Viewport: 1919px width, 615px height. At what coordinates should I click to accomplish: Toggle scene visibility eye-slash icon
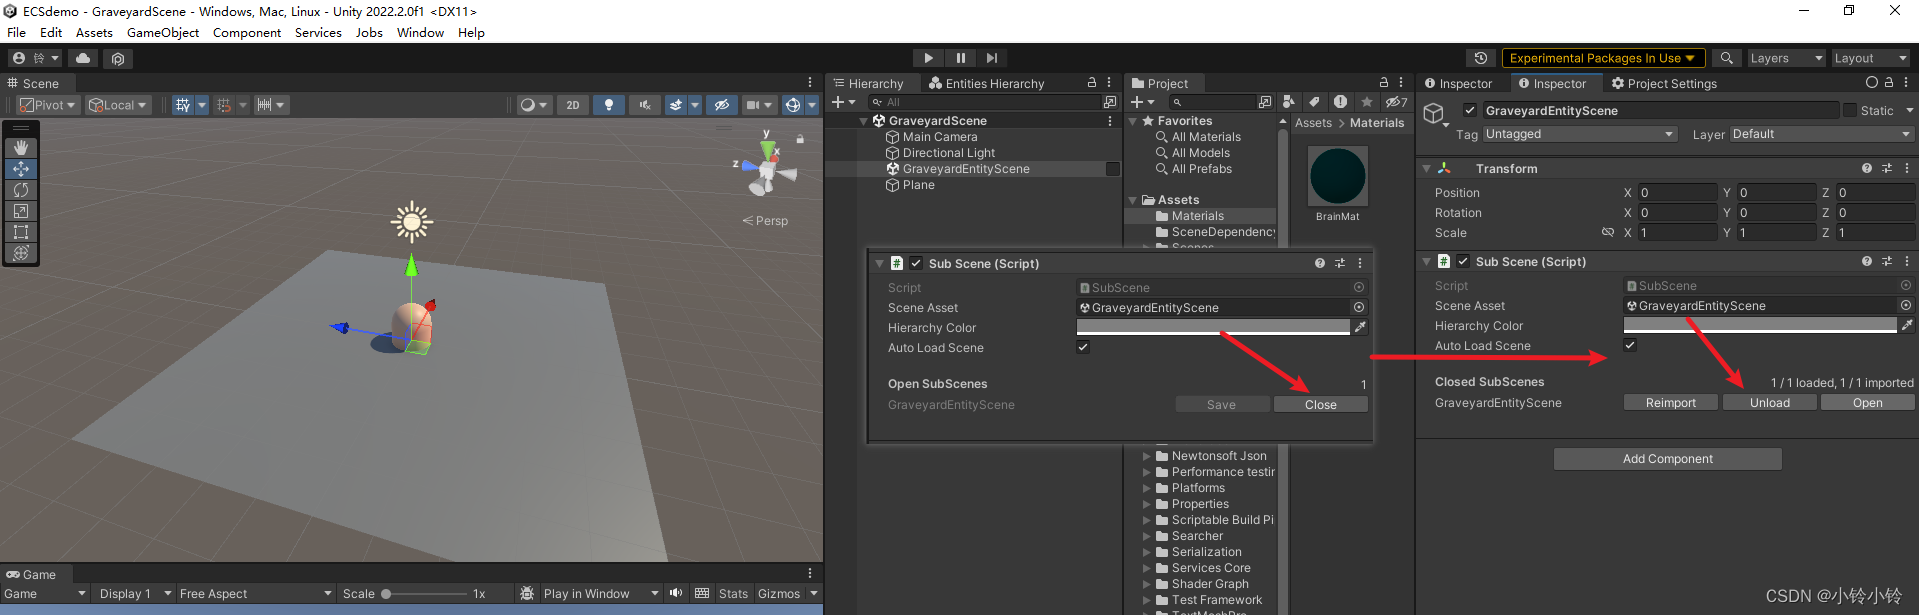721,105
